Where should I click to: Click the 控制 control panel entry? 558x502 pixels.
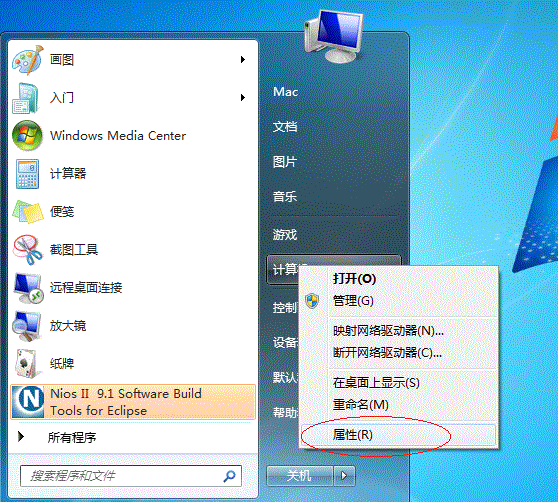(x=285, y=308)
